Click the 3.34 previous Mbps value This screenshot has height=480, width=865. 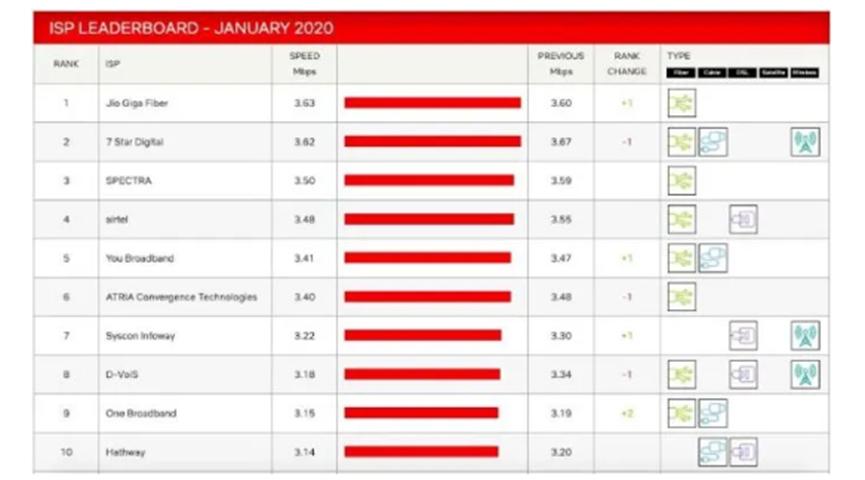pyautogui.click(x=561, y=375)
